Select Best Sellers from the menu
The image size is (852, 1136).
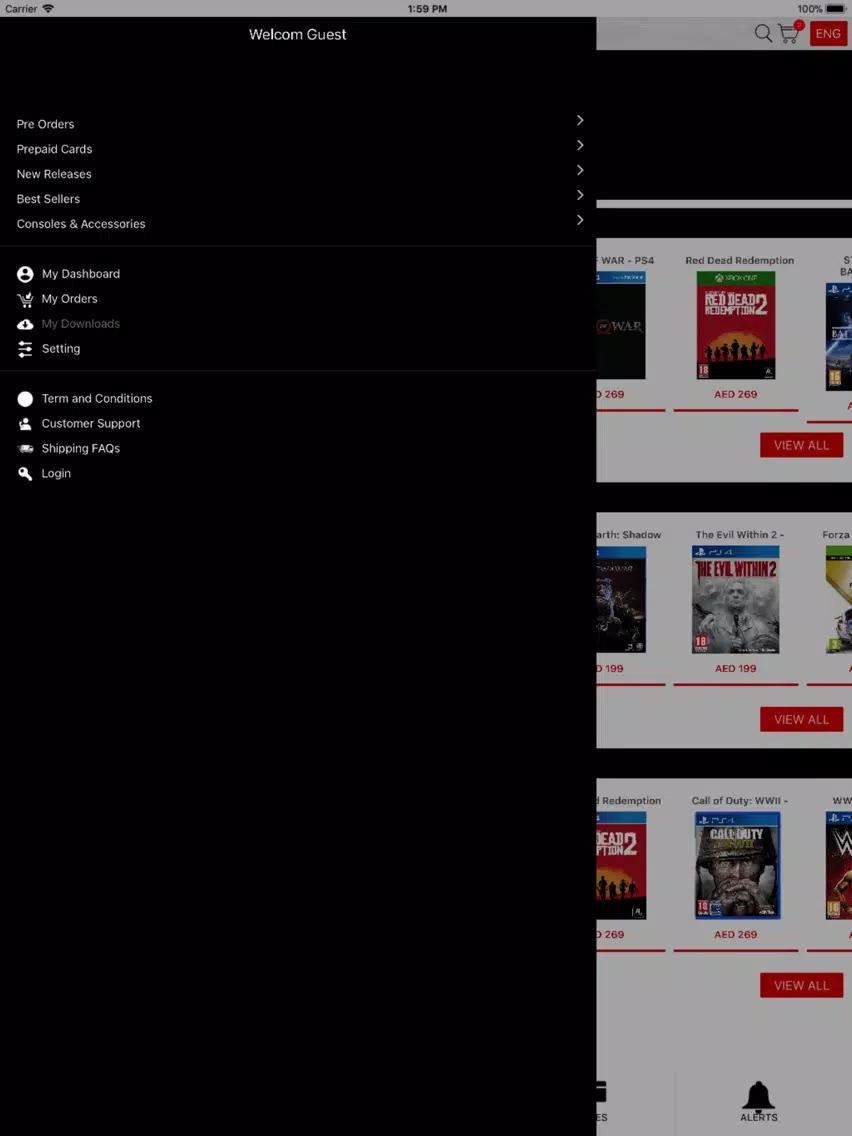(48, 199)
